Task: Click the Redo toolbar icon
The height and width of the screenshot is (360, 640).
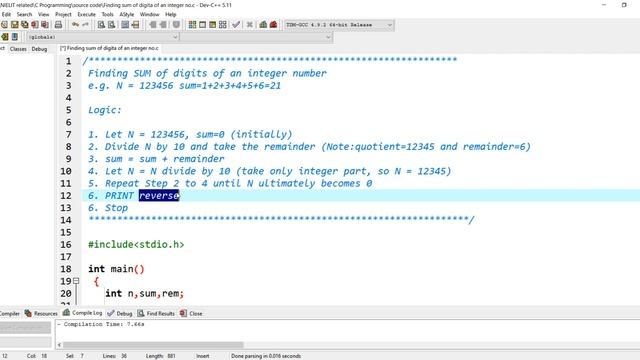Action: [x=85, y=25]
